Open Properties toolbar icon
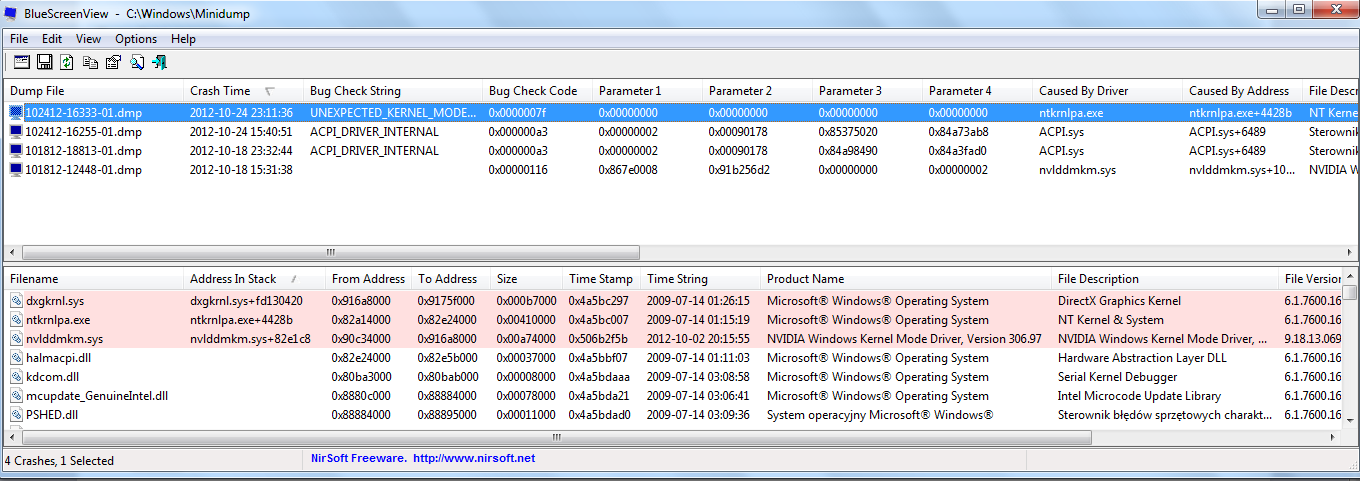This screenshot has width=1360, height=481. pos(113,62)
